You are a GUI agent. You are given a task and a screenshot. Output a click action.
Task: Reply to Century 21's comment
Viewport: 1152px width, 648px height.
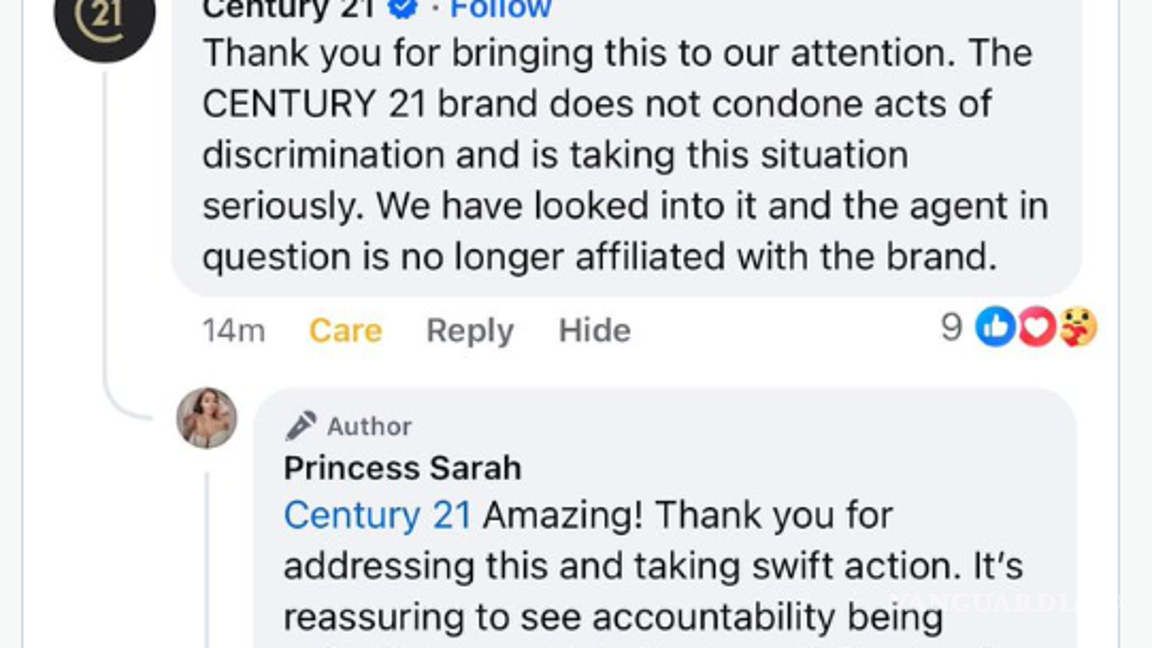pos(469,330)
